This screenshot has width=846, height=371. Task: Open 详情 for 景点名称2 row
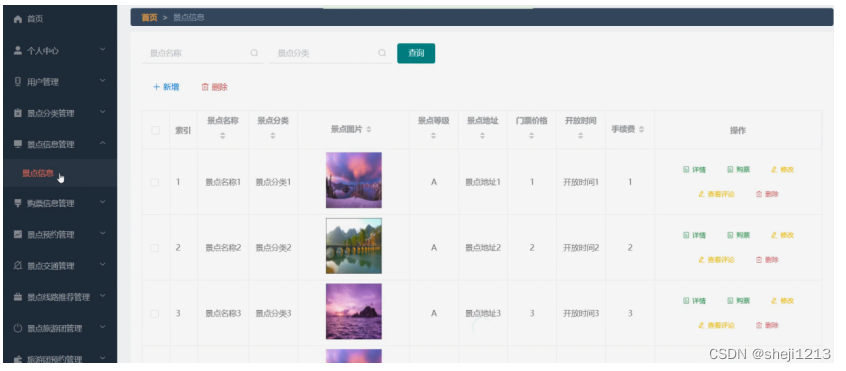click(694, 235)
